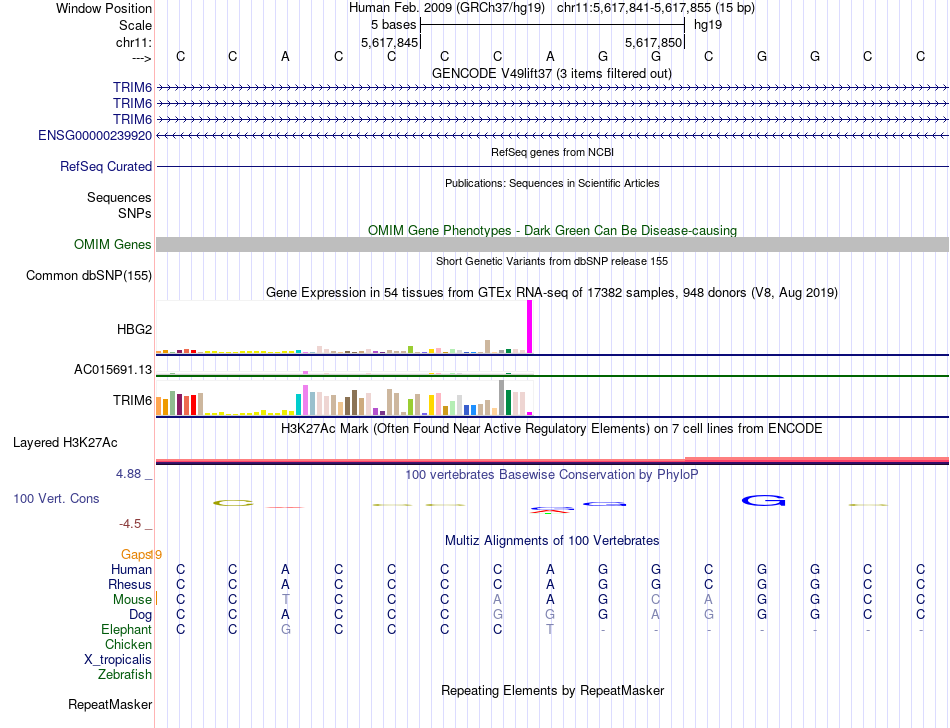The image size is (950, 728).
Task: Select the gray OMIM Genes bar
Action: tap(552, 245)
